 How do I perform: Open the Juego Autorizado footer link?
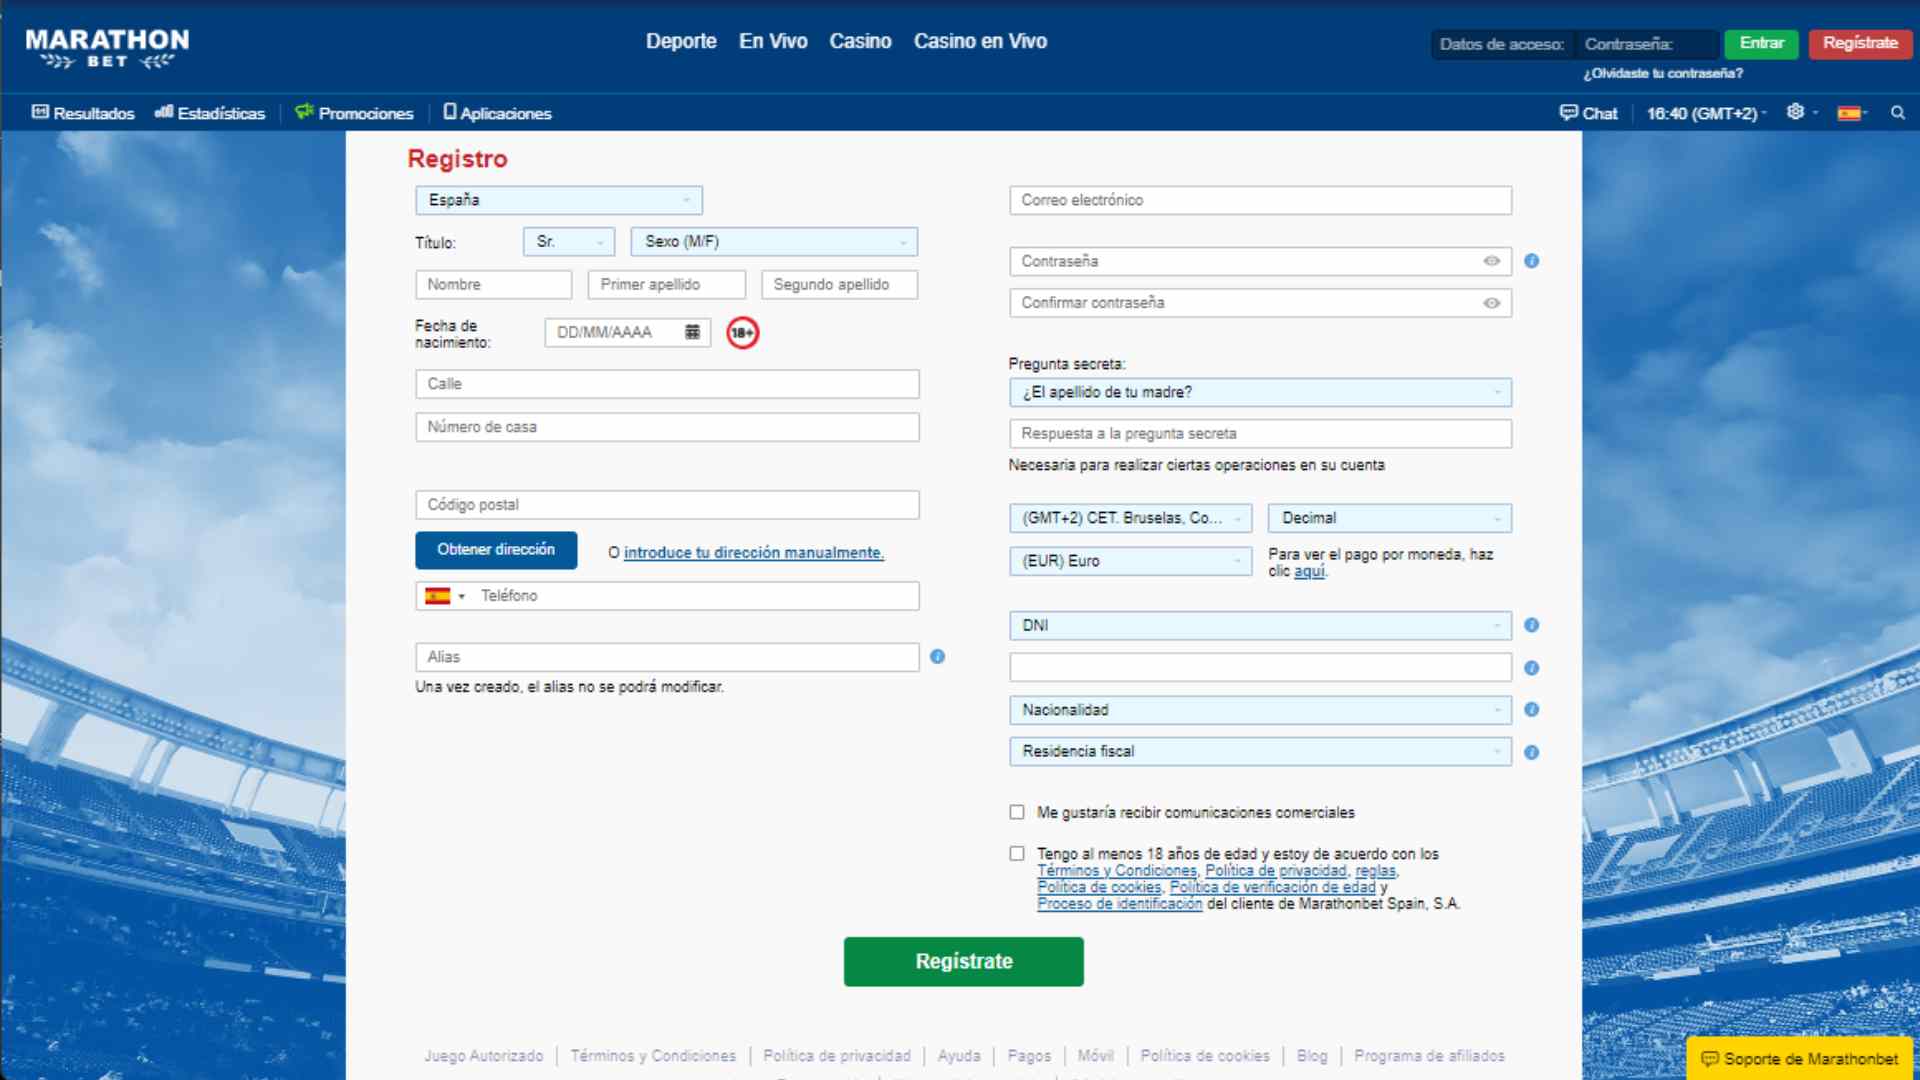[484, 1056]
